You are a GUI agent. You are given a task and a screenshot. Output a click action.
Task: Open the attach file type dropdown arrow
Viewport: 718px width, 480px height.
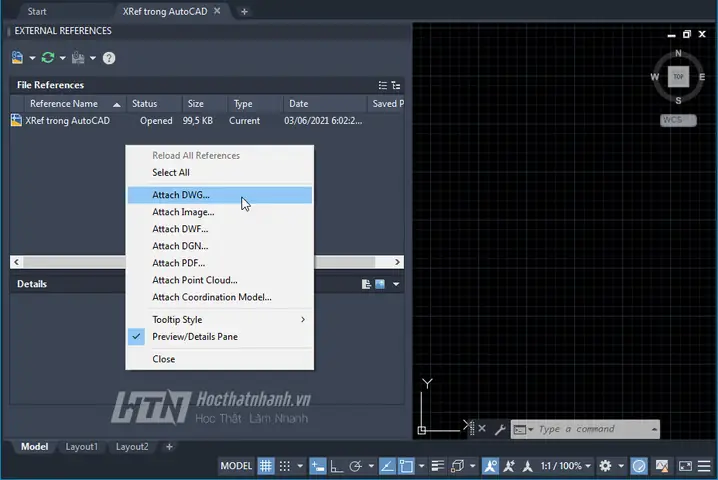(32, 58)
